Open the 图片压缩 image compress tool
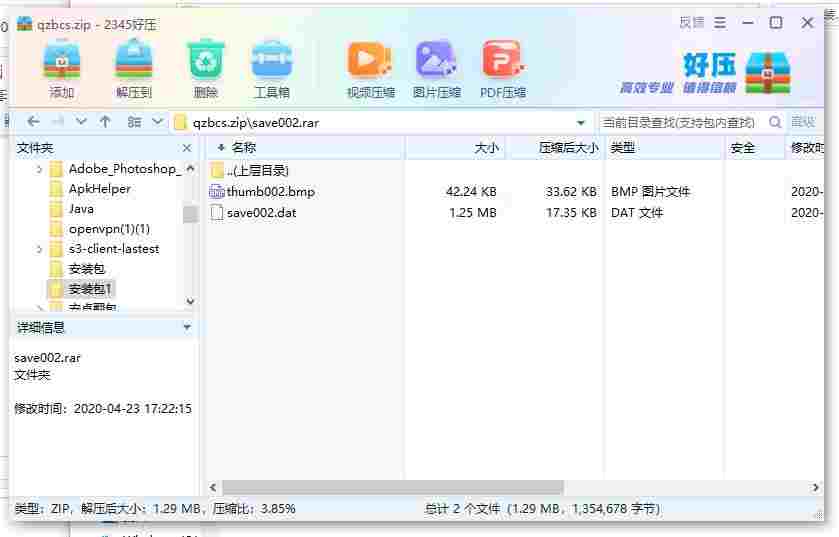 [436, 60]
